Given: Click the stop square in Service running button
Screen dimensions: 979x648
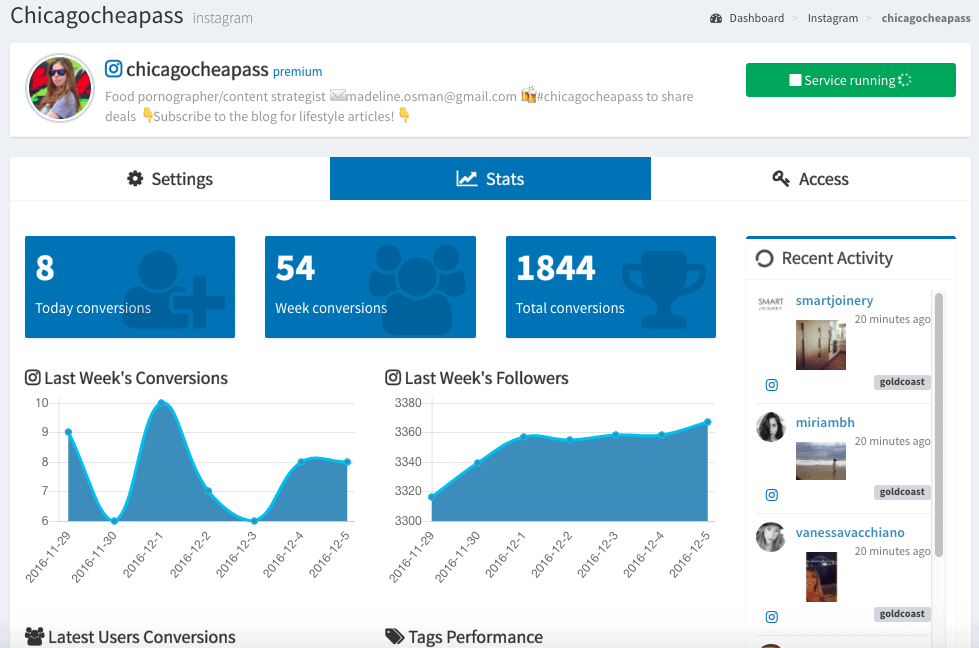Looking at the screenshot, I should (795, 80).
